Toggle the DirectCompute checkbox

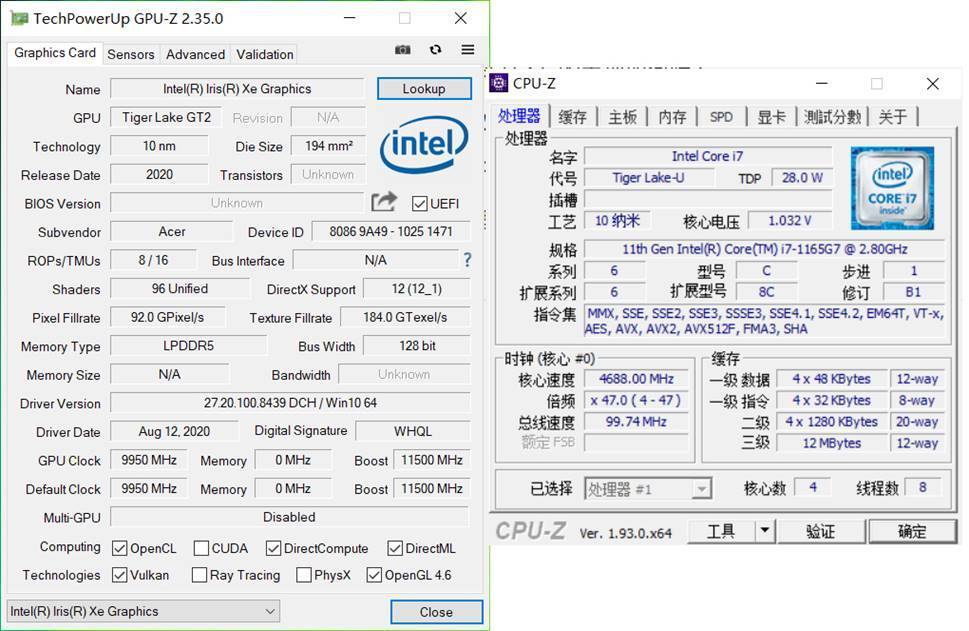coord(273,548)
